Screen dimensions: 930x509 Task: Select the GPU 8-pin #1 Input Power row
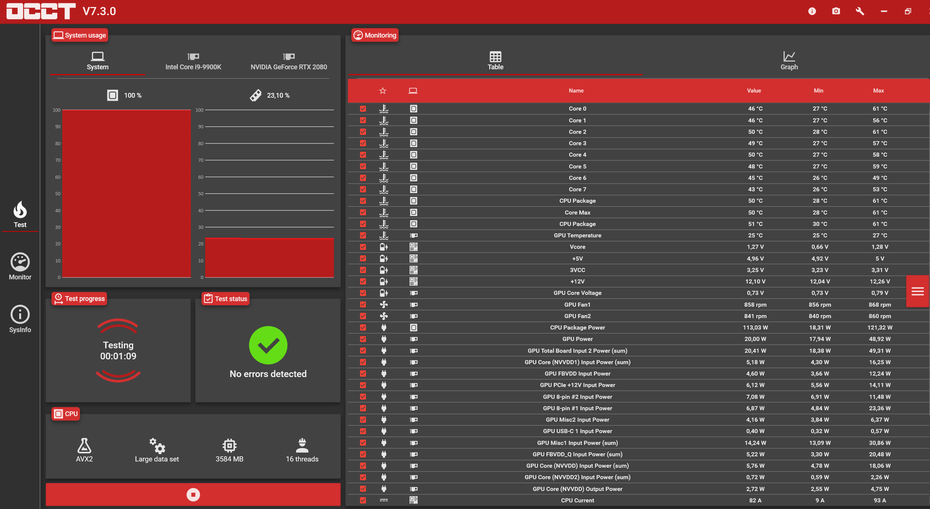pos(638,408)
